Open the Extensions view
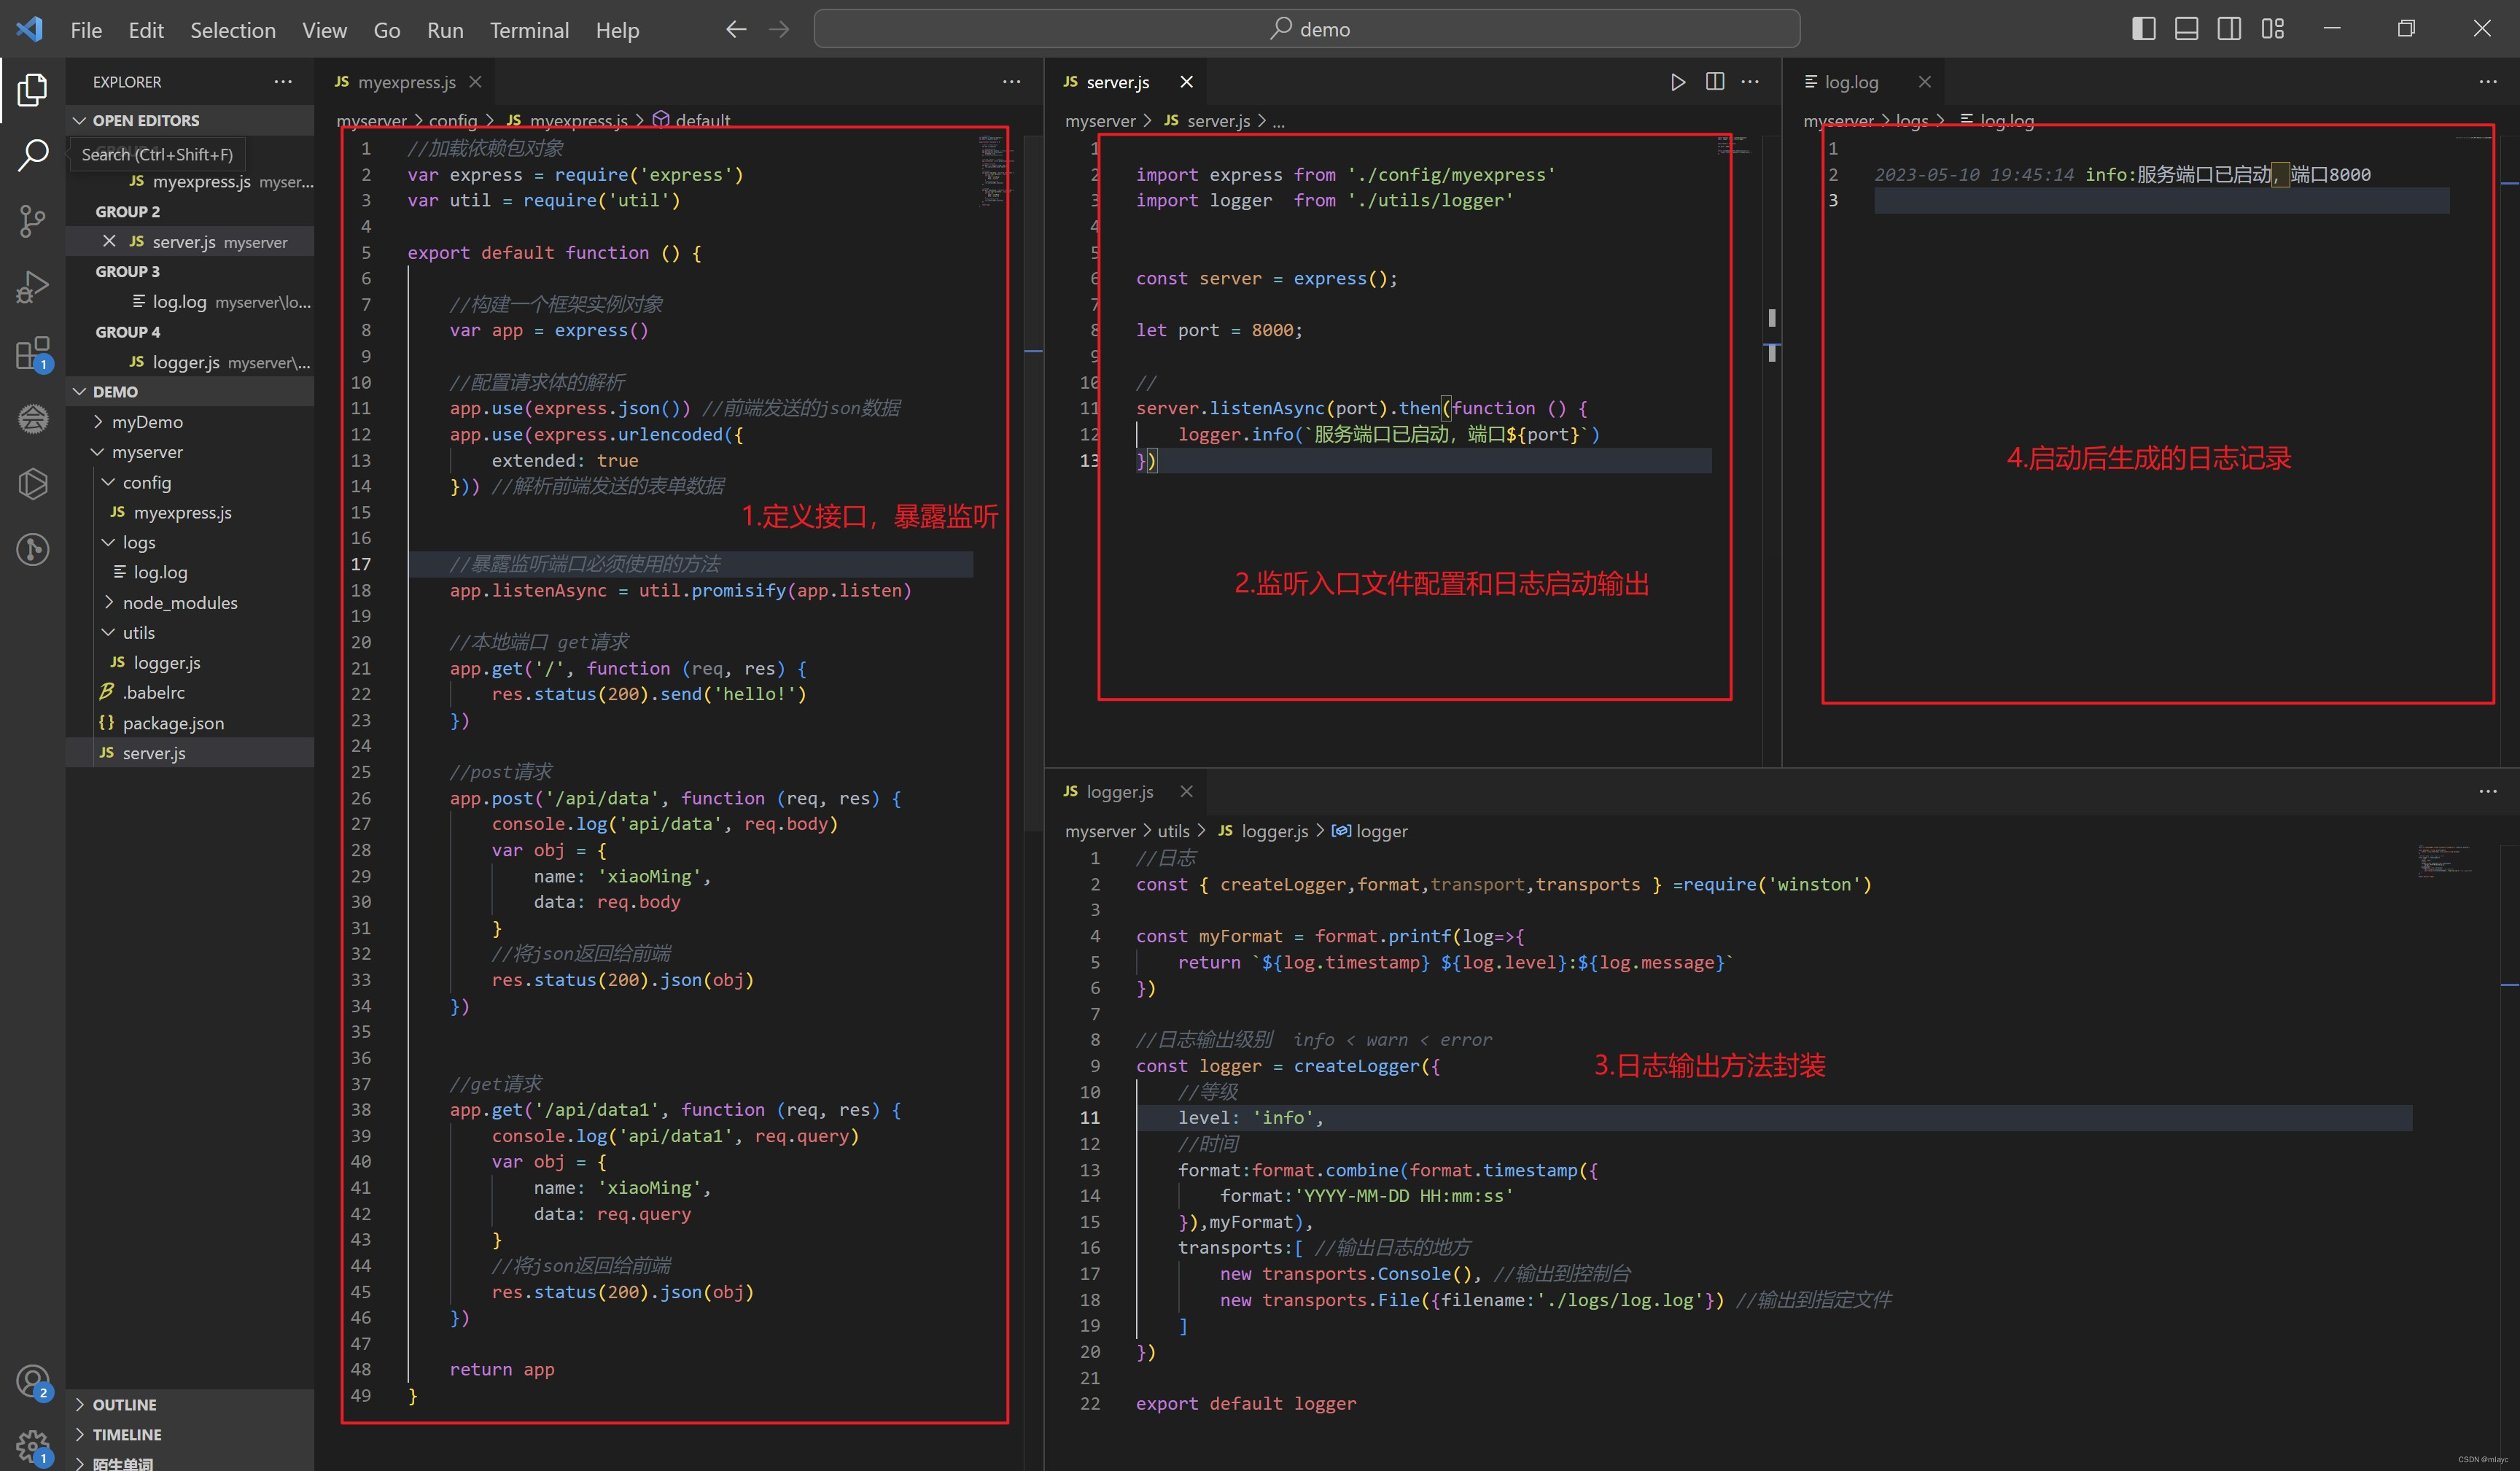This screenshot has width=2520, height=1471. point(32,353)
